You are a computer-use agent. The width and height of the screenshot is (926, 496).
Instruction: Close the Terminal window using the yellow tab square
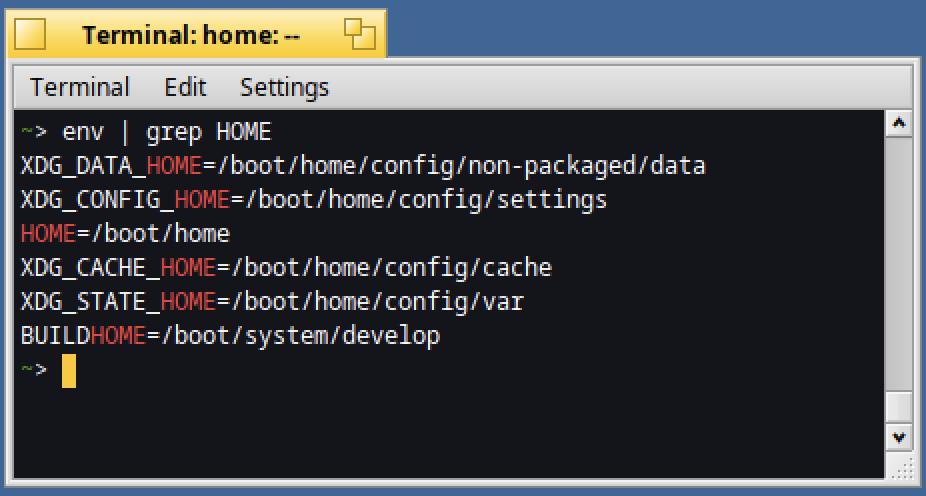pos(30,34)
